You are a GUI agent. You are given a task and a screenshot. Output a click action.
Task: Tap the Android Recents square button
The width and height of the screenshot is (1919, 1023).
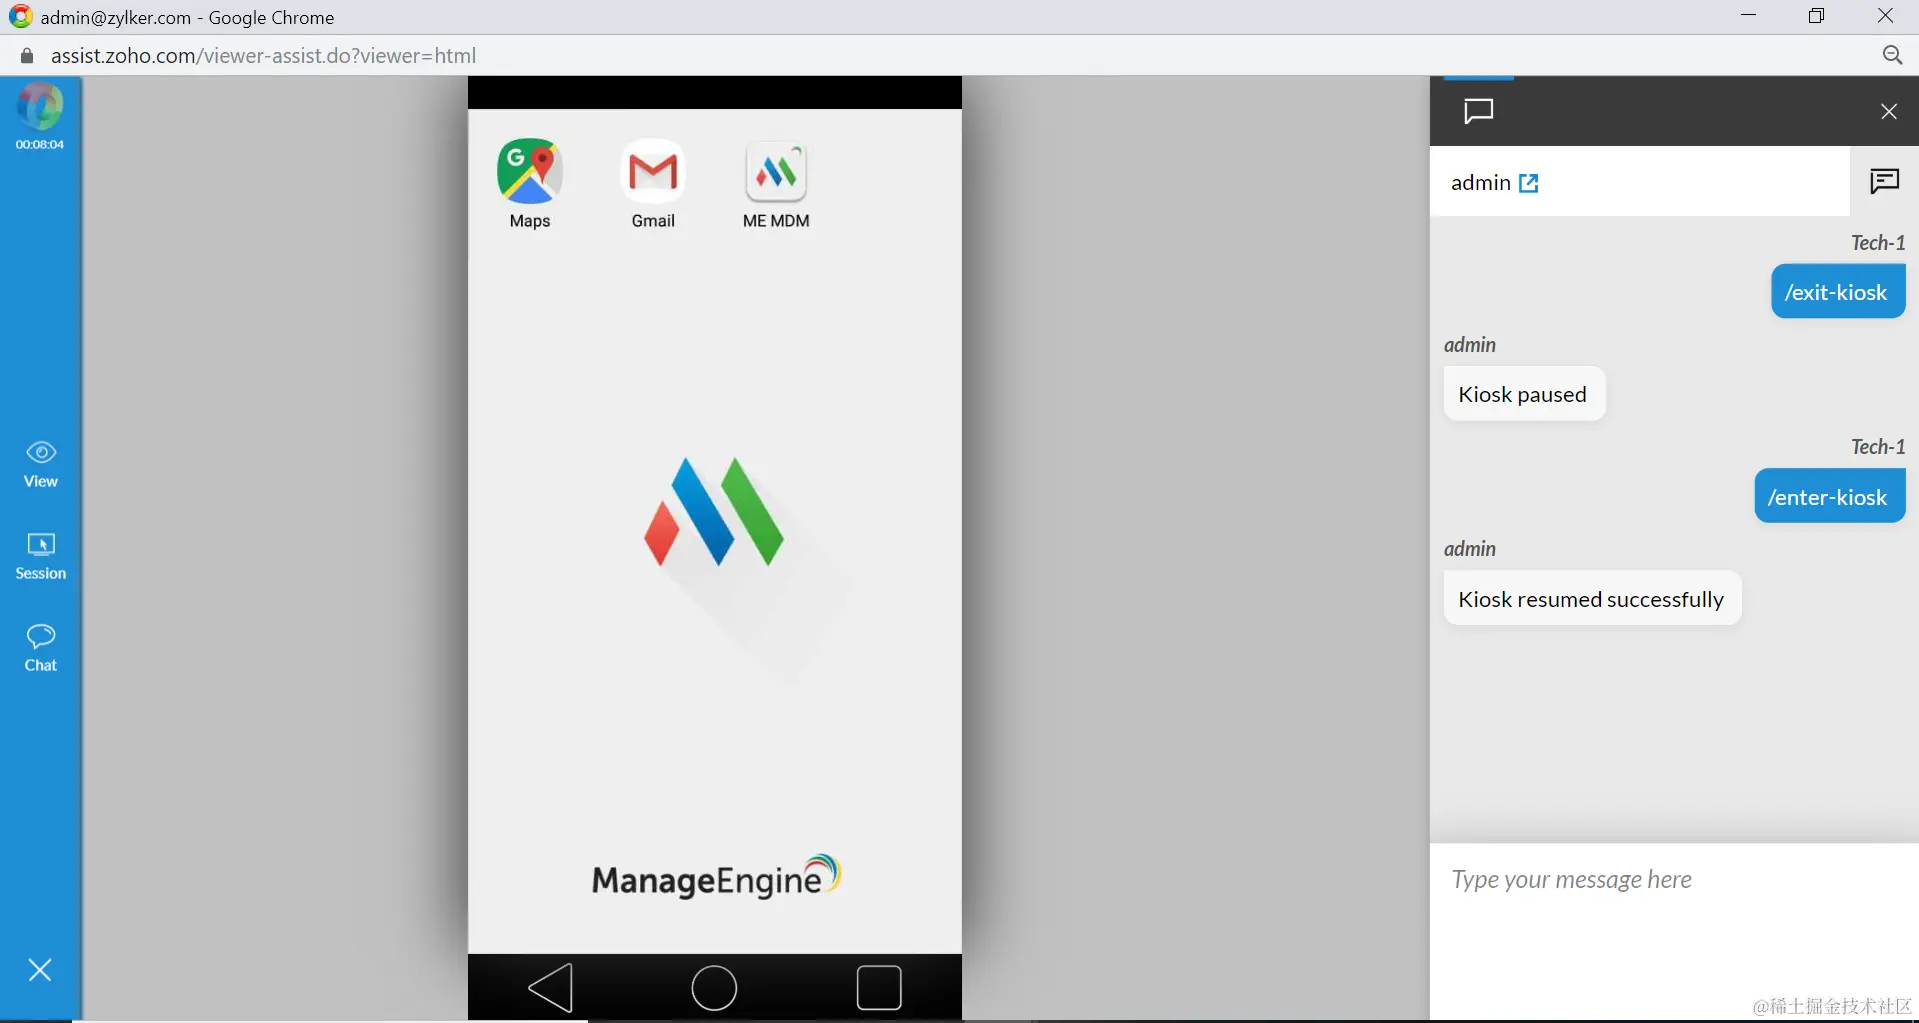tap(878, 987)
